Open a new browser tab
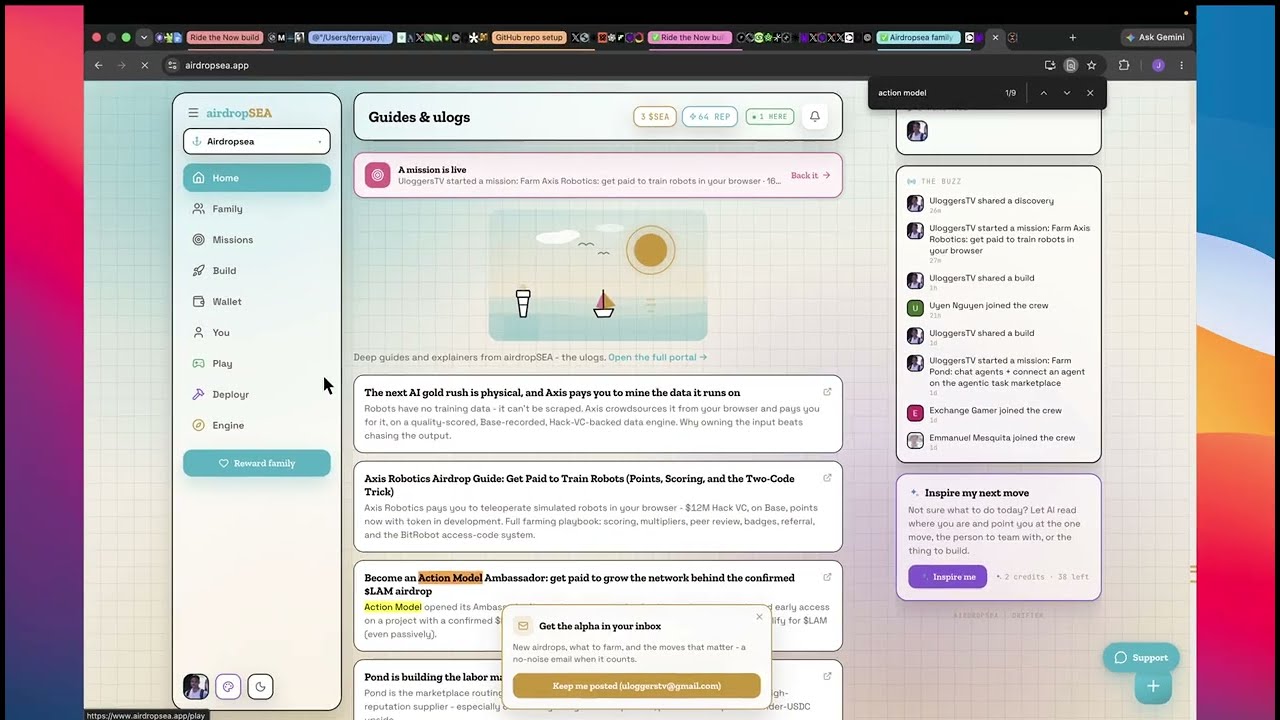Image resolution: width=1280 pixels, height=720 pixels. [x=1073, y=38]
